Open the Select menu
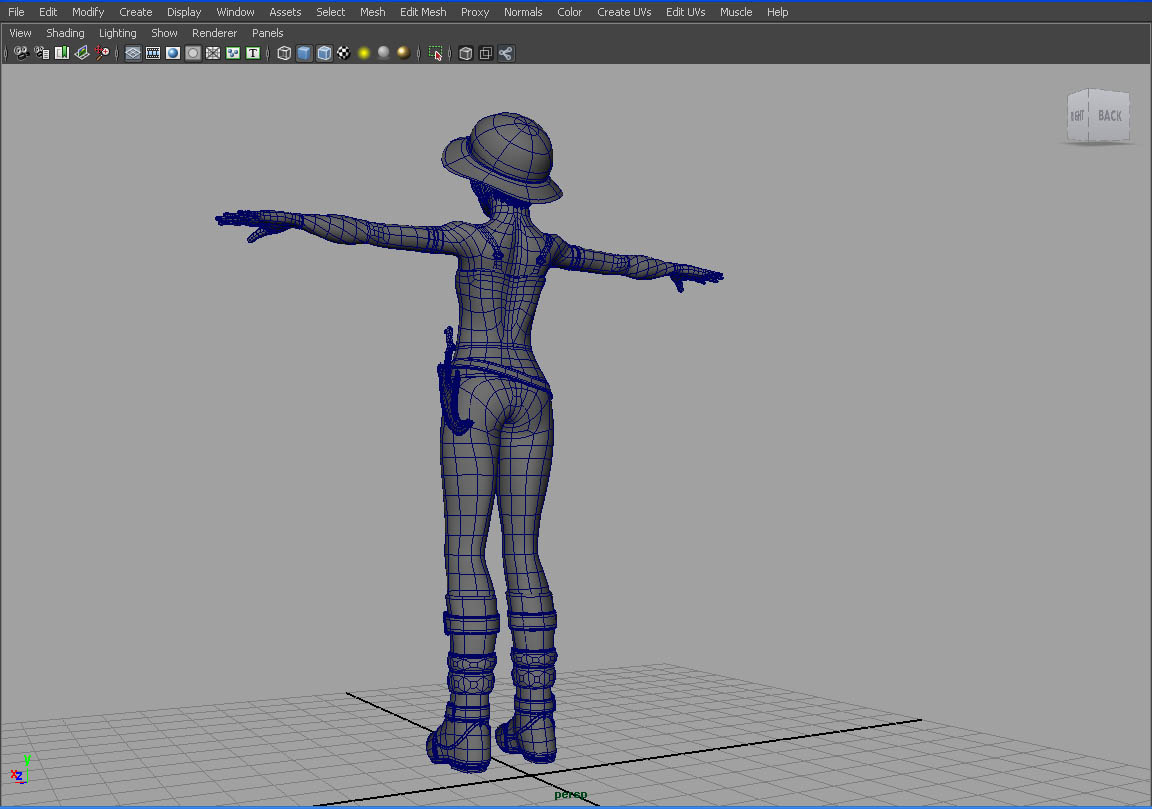The height and width of the screenshot is (809, 1152). pyautogui.click(x=331, y=12)
